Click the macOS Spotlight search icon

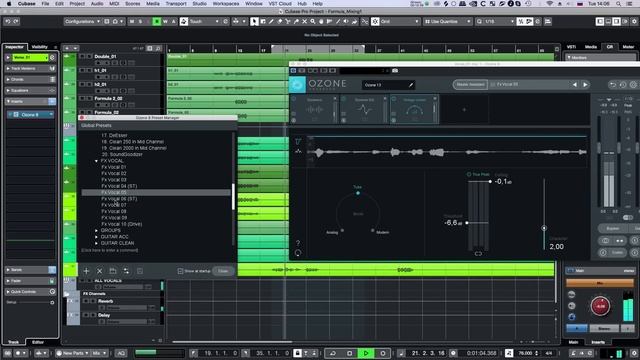(x=618, y=4)
